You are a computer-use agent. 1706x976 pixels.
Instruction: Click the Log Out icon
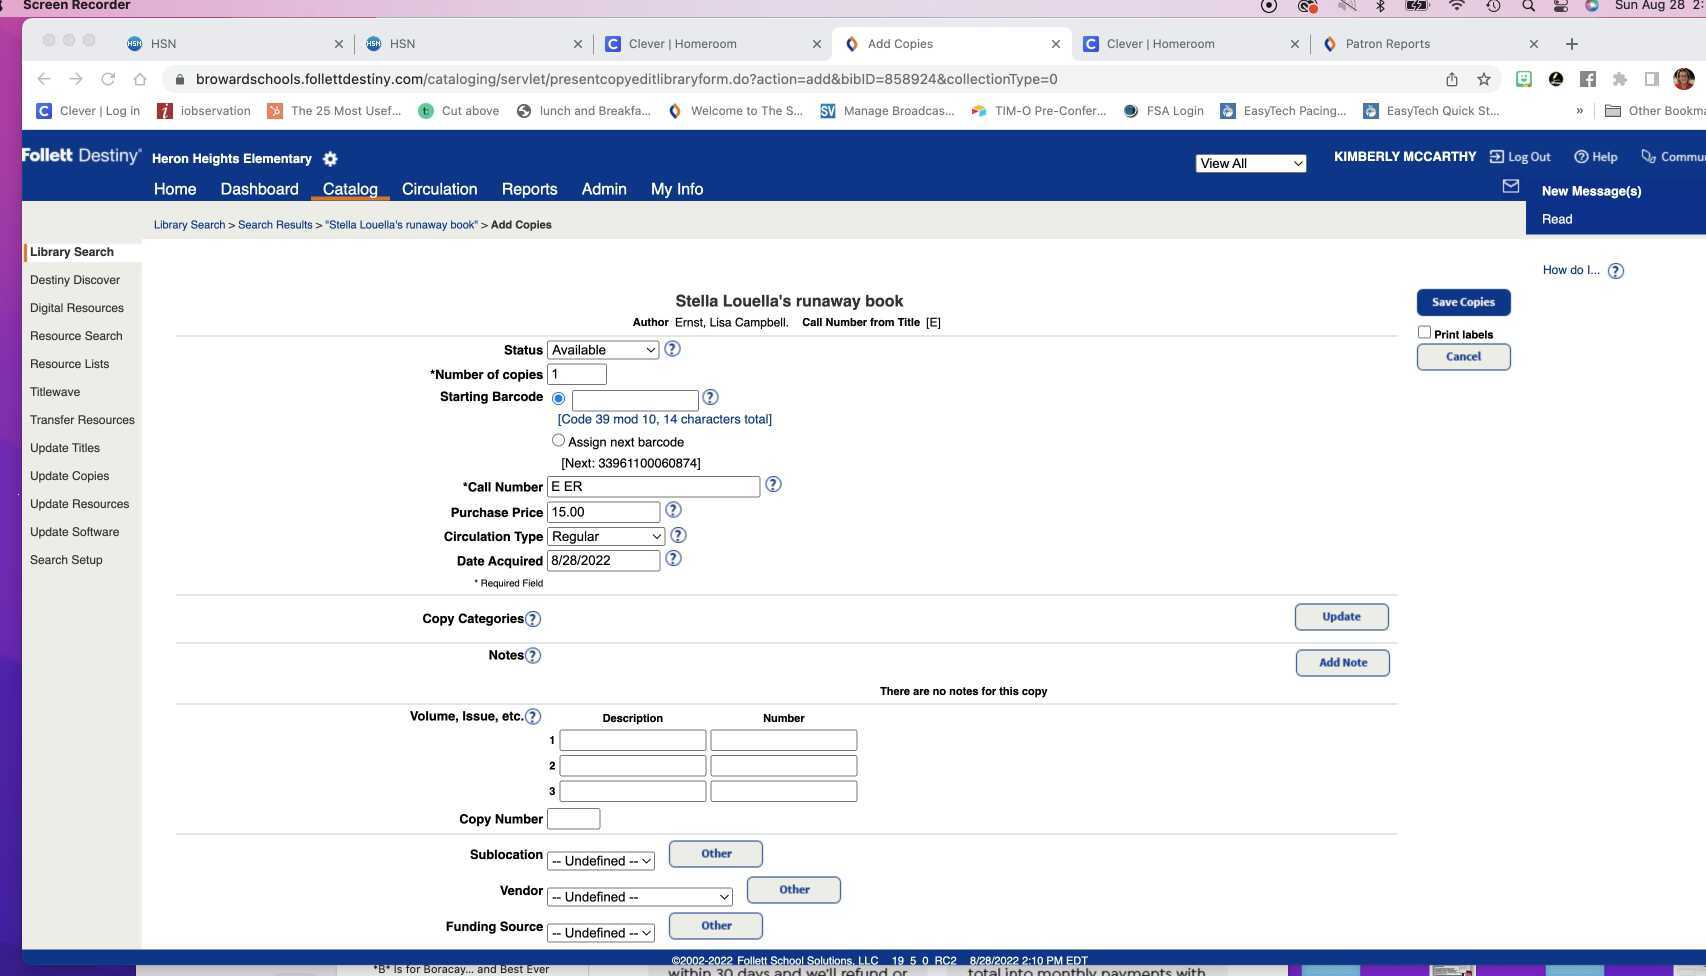pos(1497,156)
